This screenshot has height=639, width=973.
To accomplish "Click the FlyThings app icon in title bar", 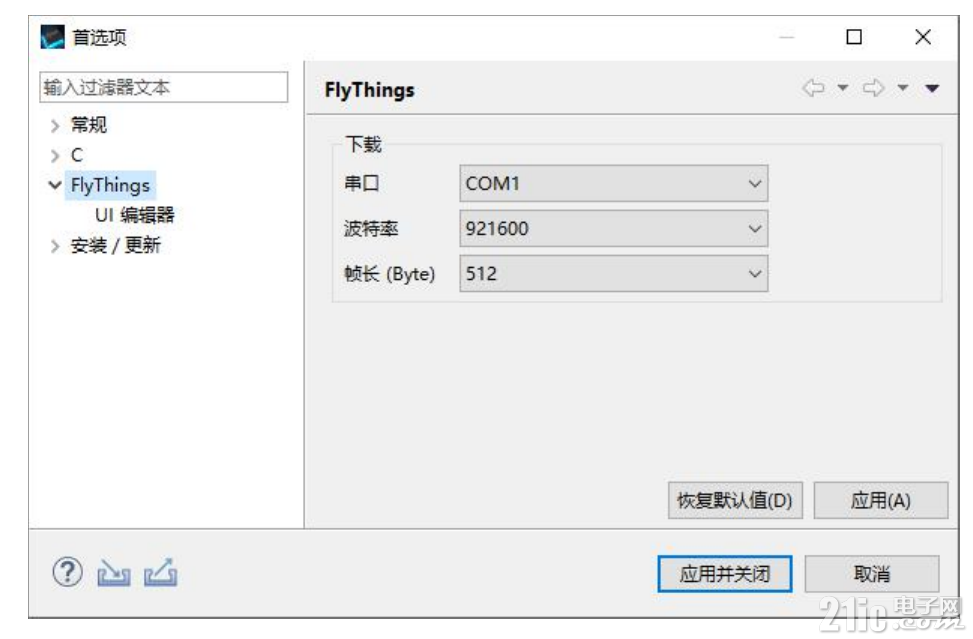I will coord(53,37).
